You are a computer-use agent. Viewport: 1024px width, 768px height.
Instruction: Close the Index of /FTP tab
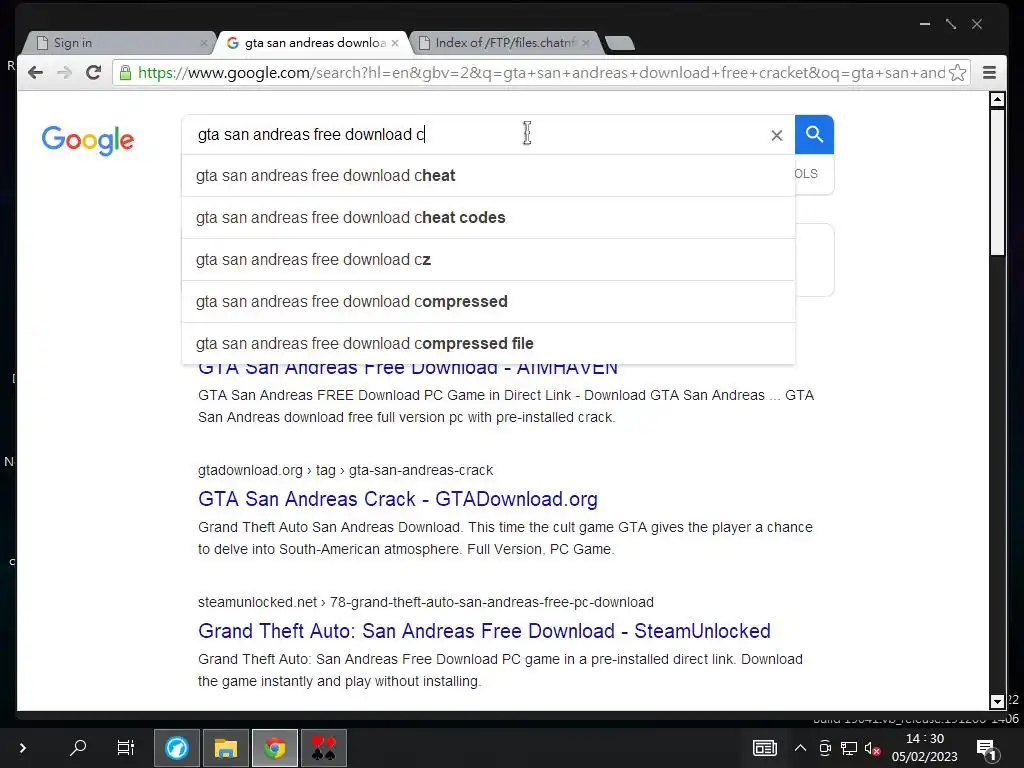click(586, 43)
